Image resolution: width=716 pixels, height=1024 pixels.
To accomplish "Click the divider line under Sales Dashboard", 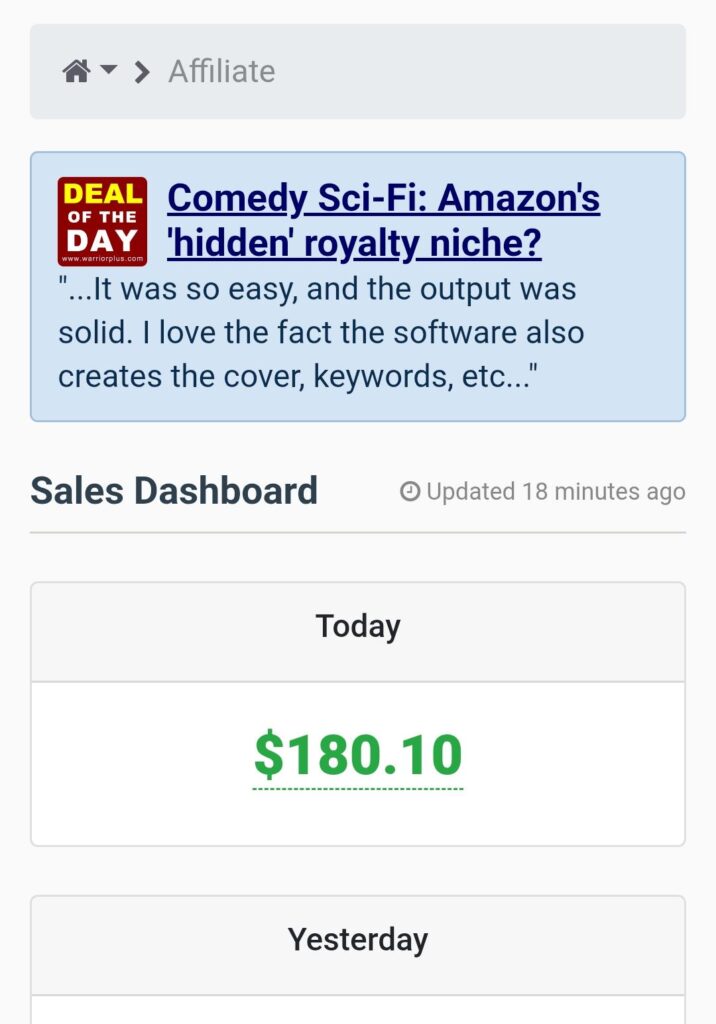I will coord(358,533).
